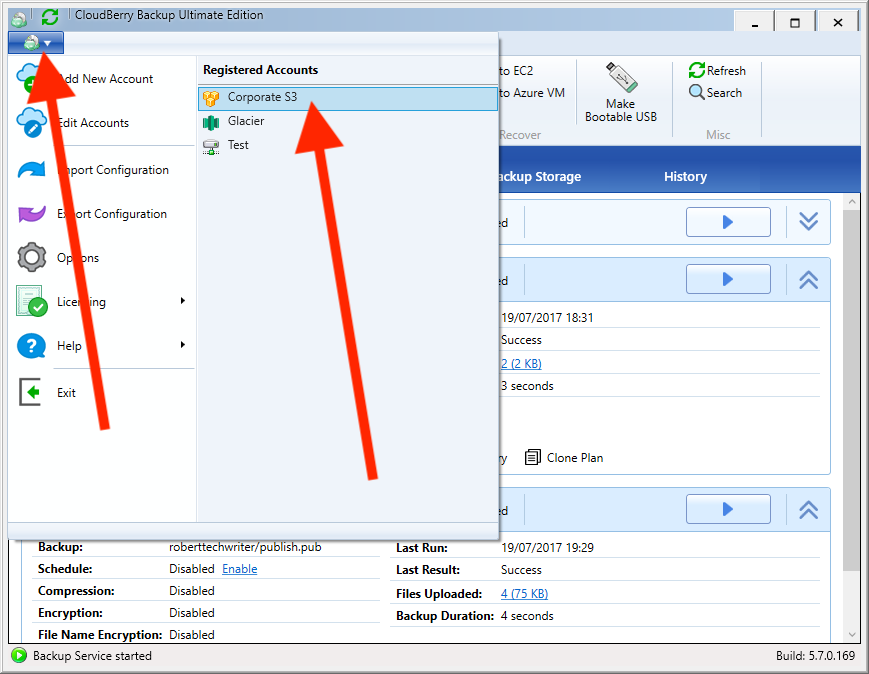Click the green refresh icon in title bar
Image resolution: width=869 pixels, height=674 pixels.
click(50, 17)
